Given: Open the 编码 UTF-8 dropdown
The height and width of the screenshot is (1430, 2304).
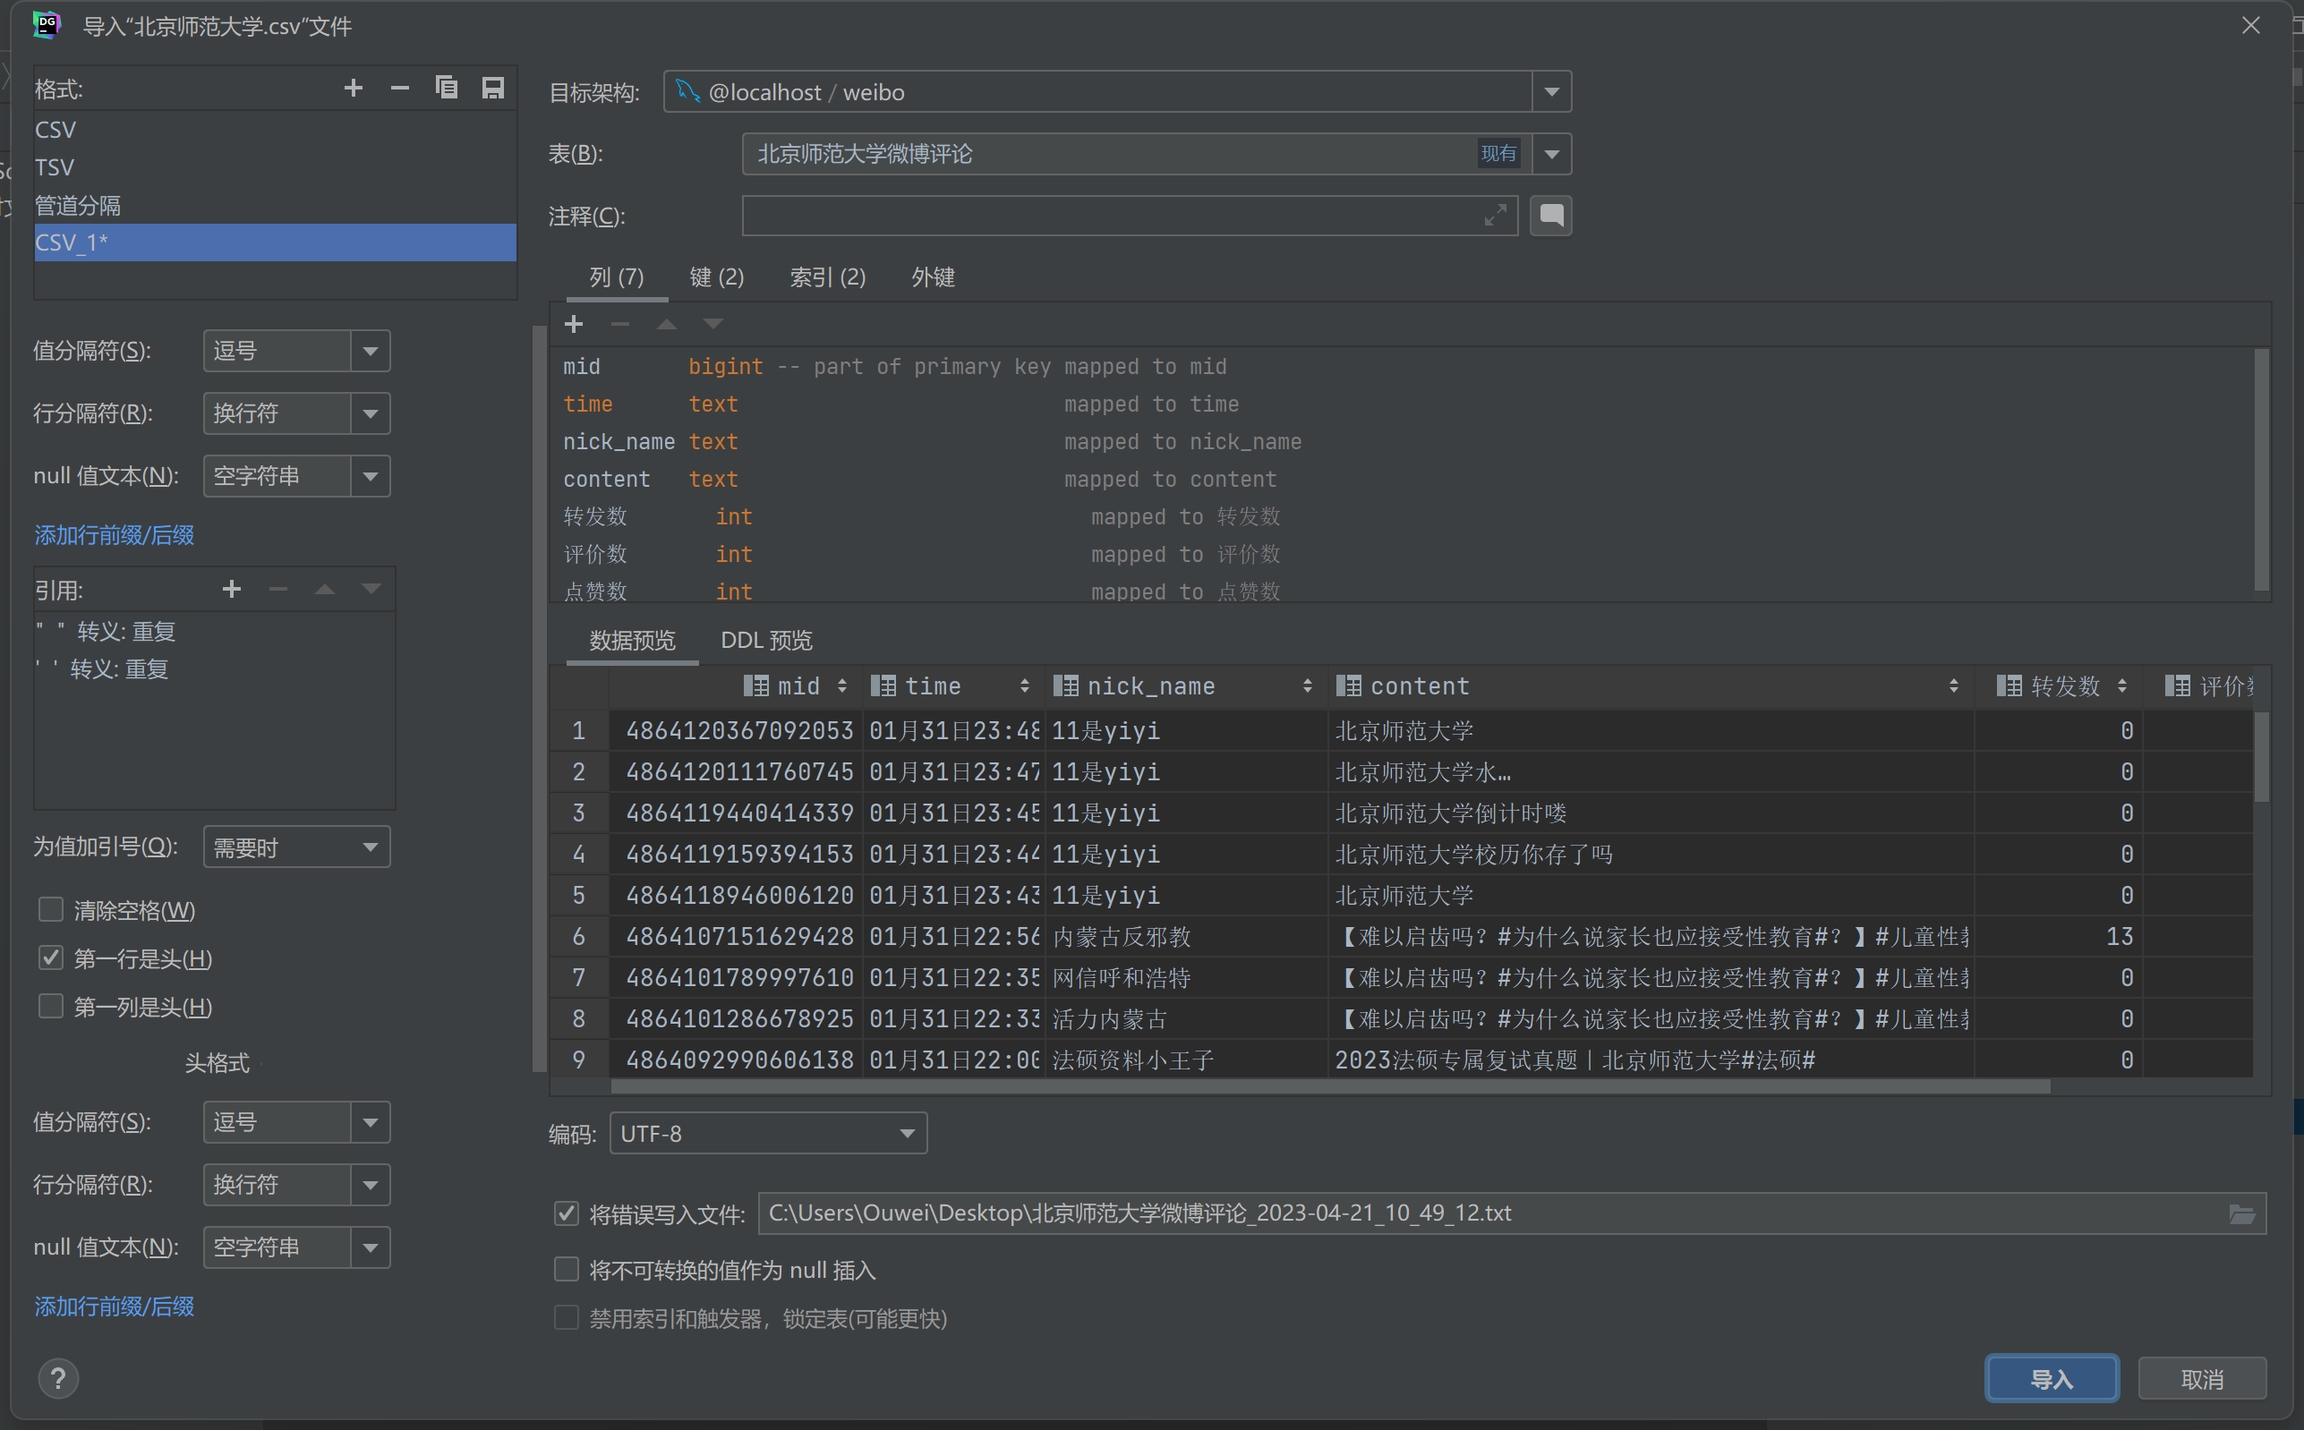Looking at the screenshot, I should coord(768,1134).
